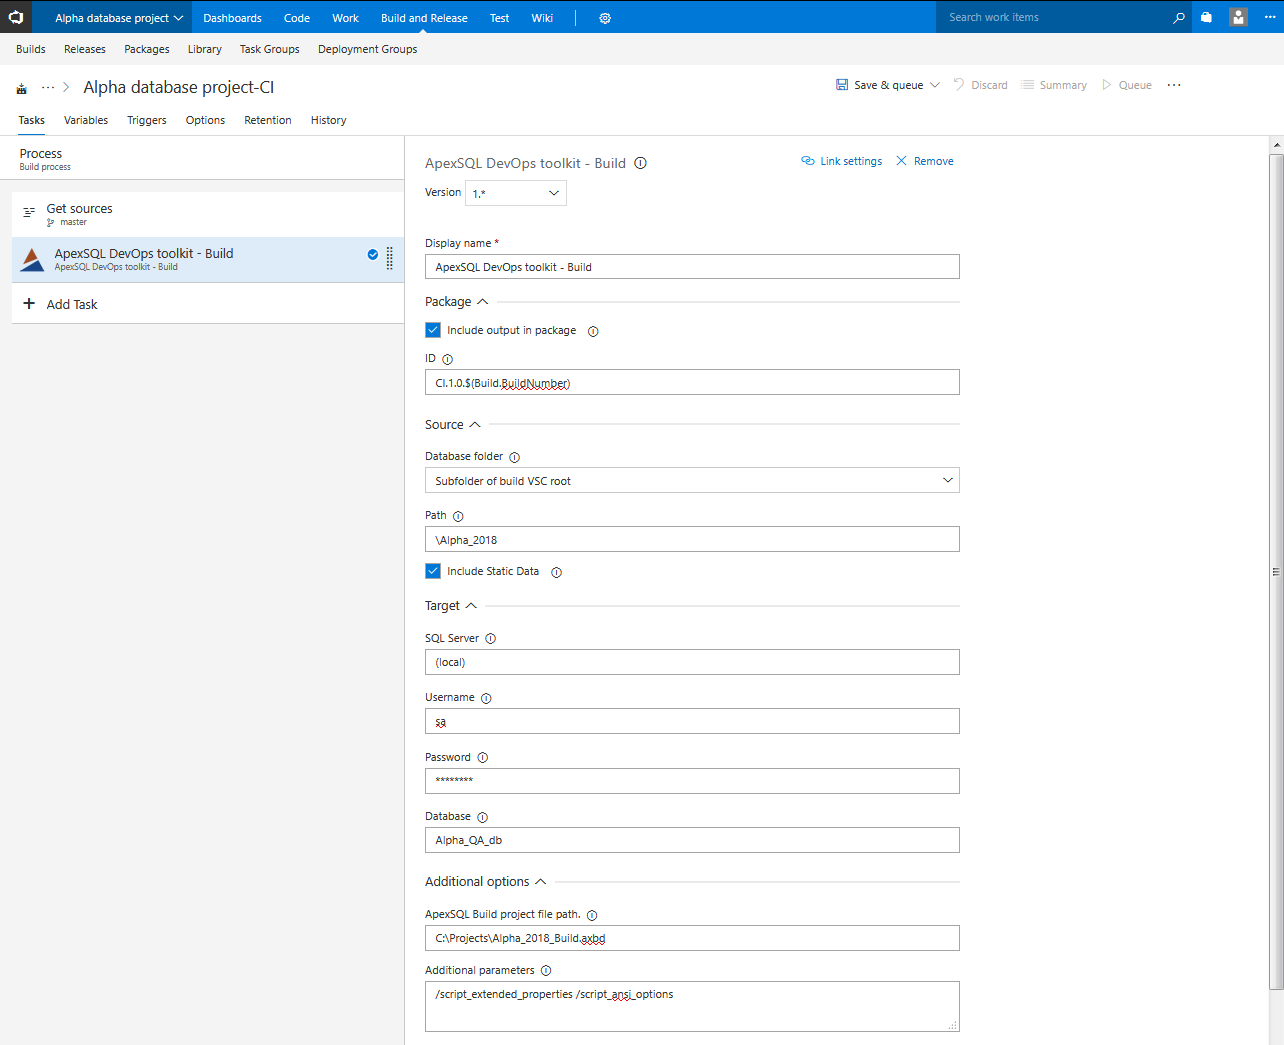Show info for Database folder

click(514, 457)
